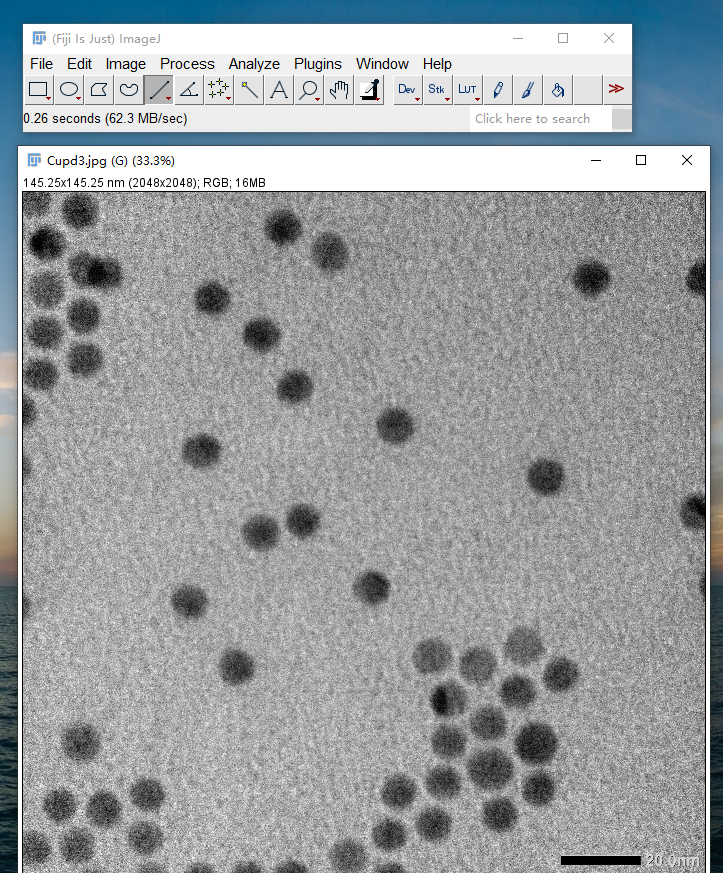The height and width of the screenshot is (873, 723).
Task: Open the Stk stacks menu dropdown
Action: pyautogui.click(x=437, y=90)
